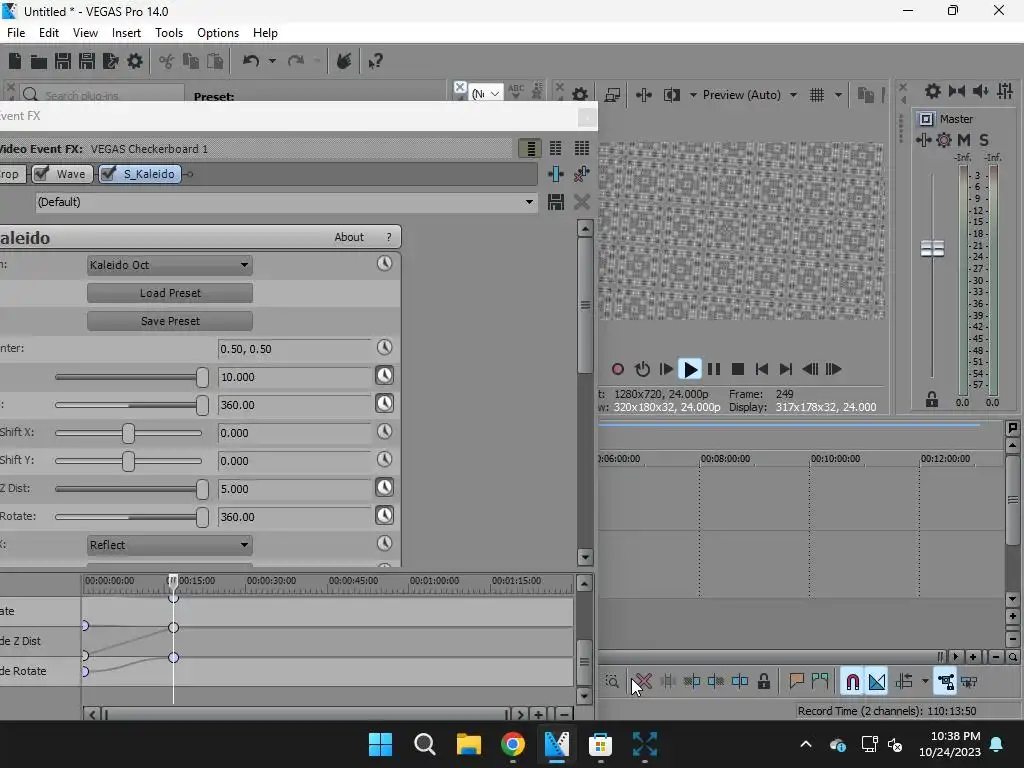The image size is (1024, 768).
Task: Open the Kaleido Oct dropdown
Action: click(170, 264)
